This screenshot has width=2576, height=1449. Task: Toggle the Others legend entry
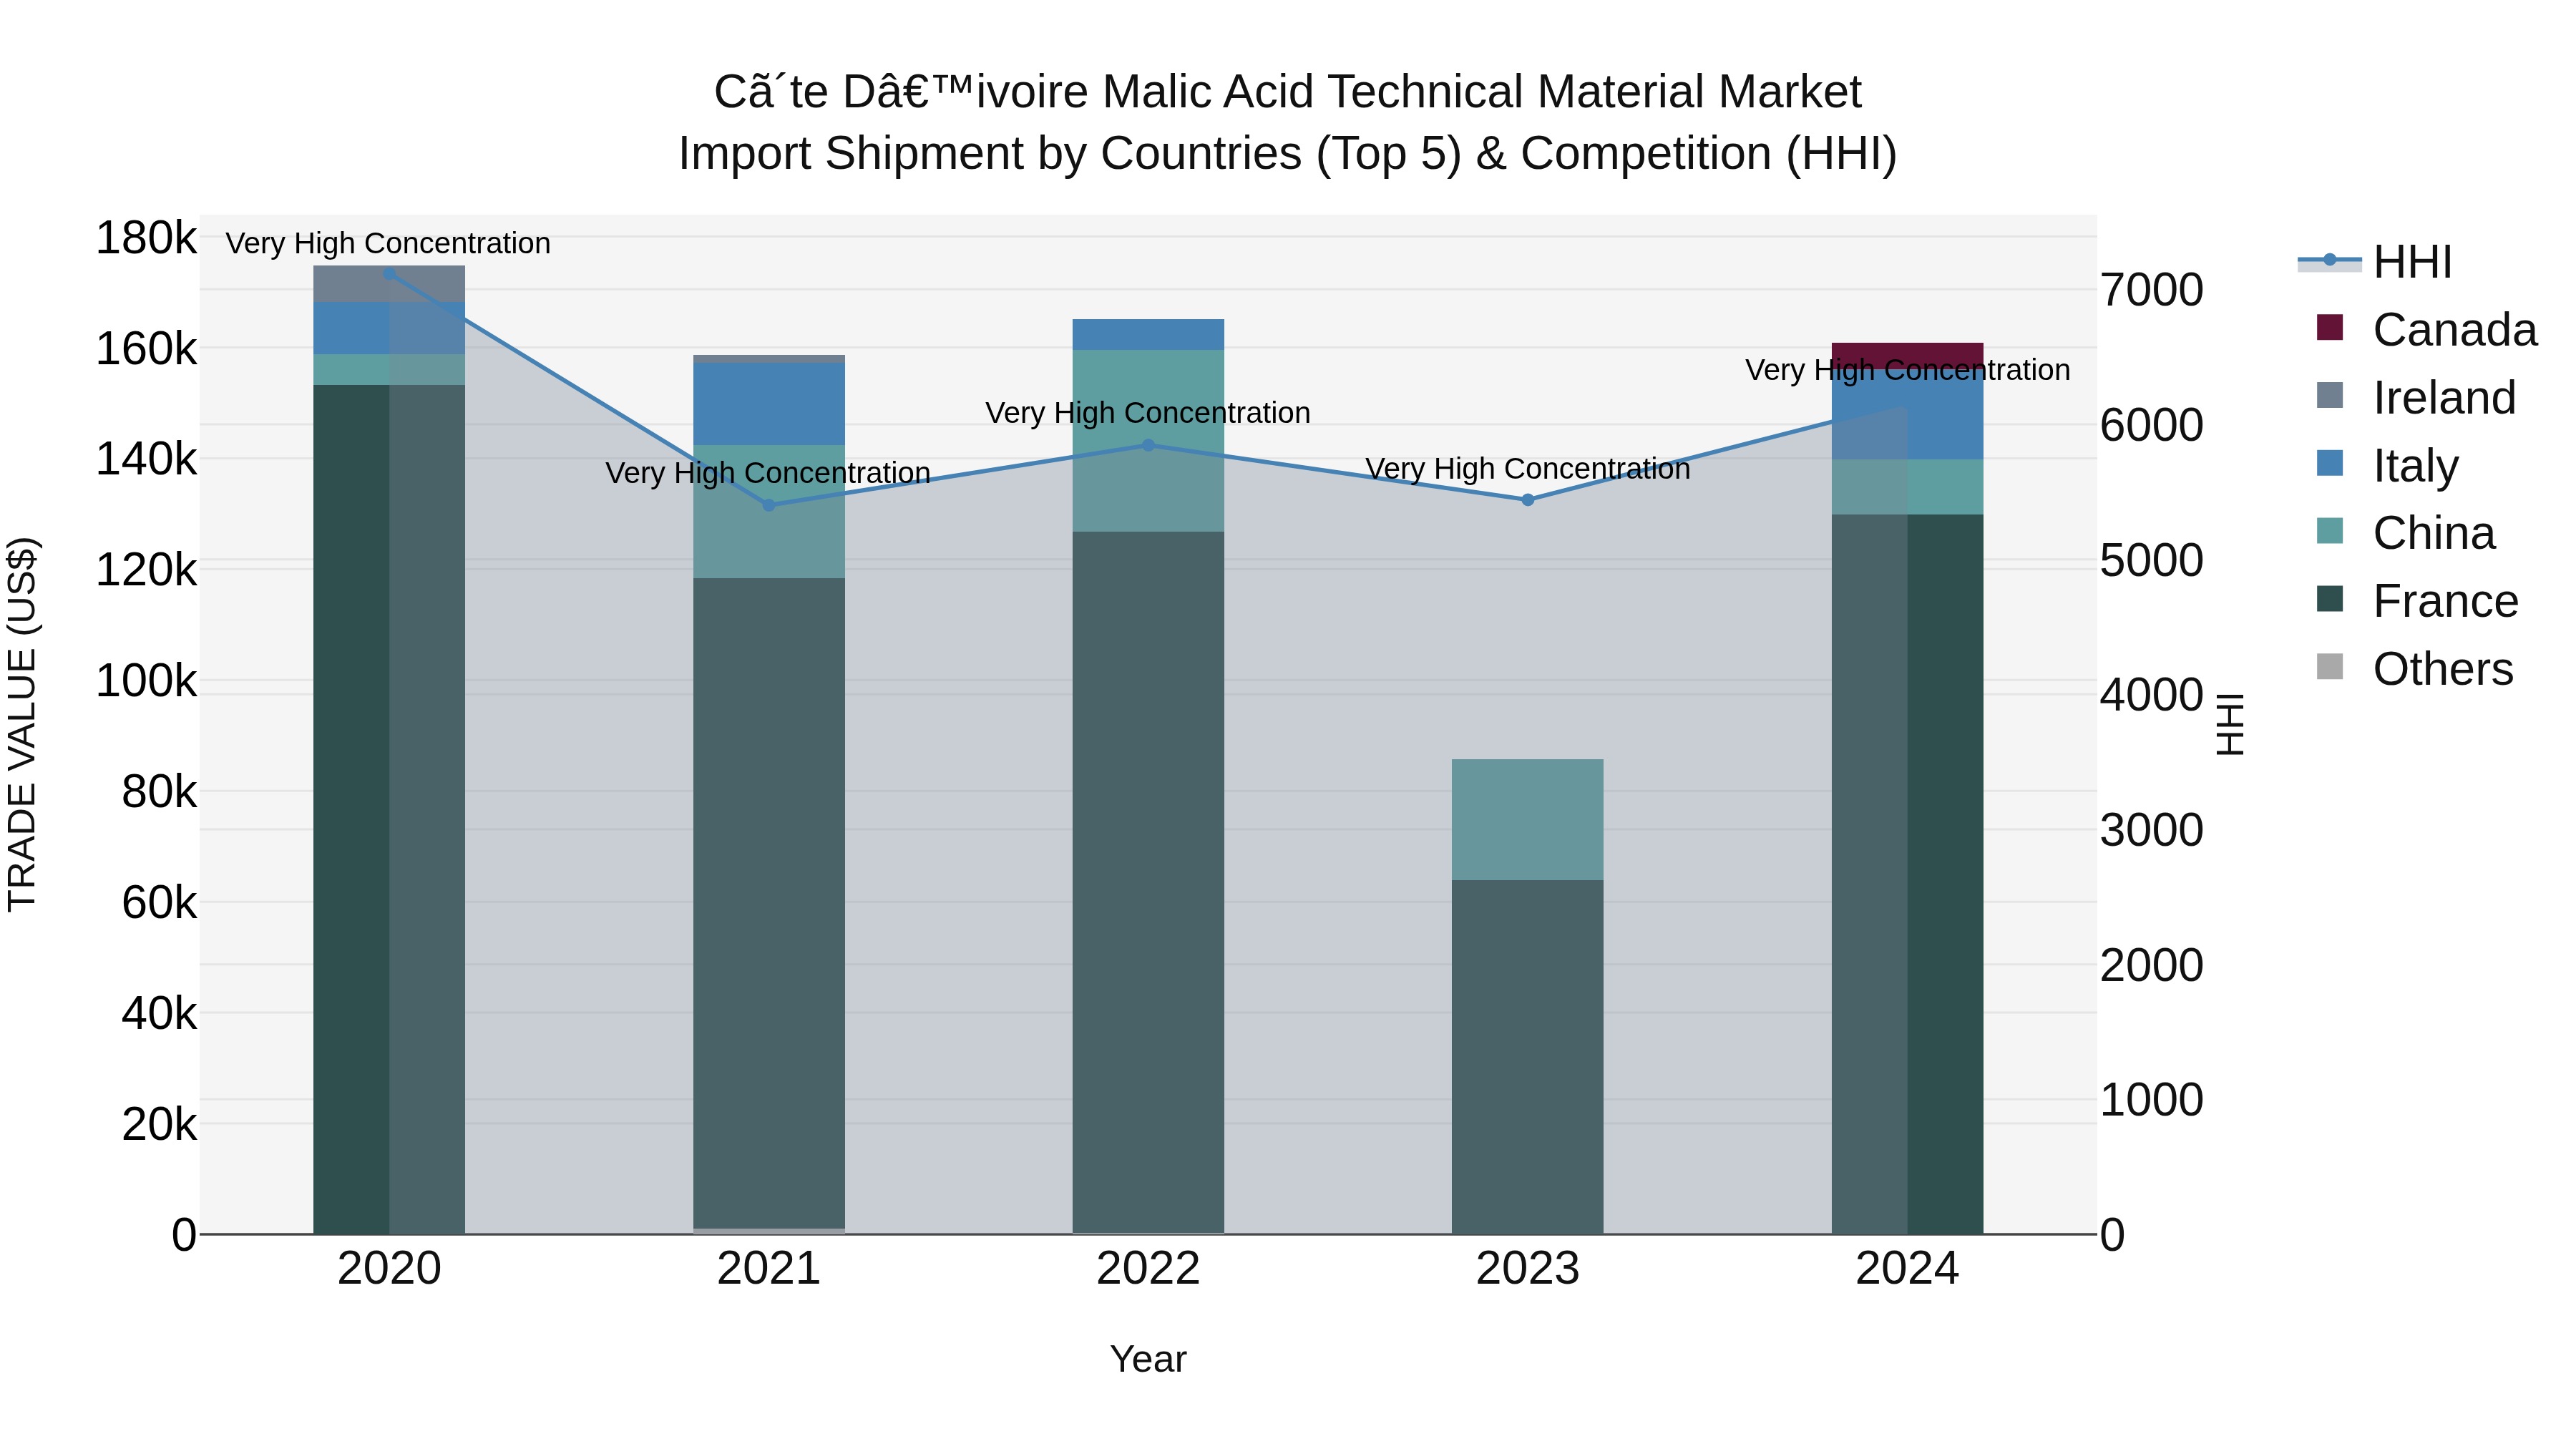[2414, 668]
